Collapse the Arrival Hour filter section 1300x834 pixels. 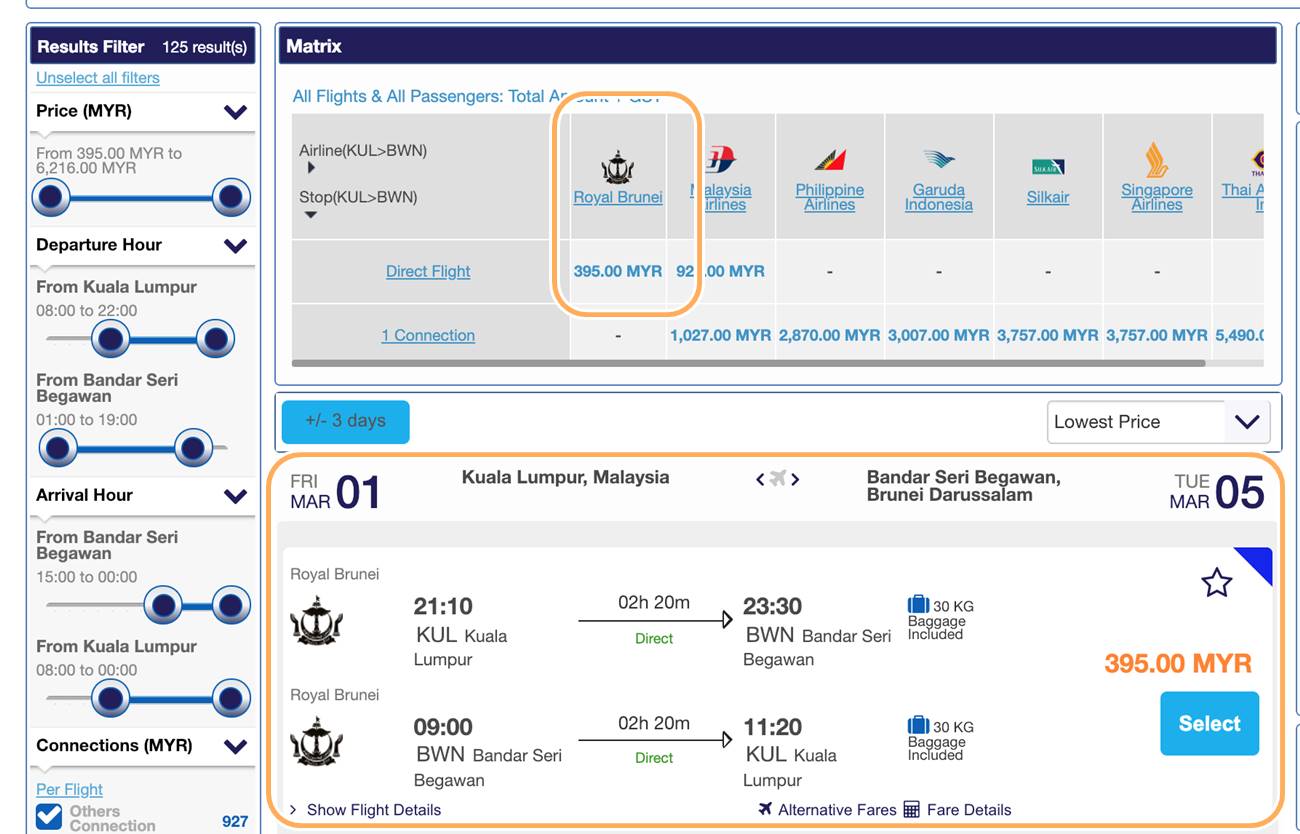(236, 496)
